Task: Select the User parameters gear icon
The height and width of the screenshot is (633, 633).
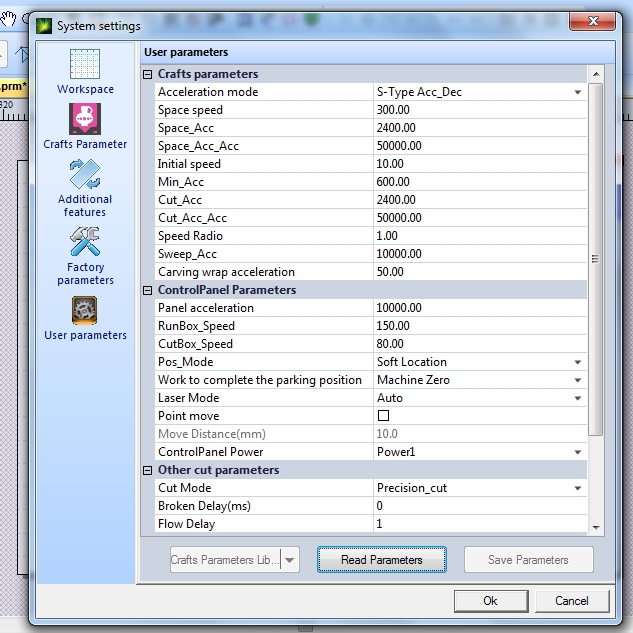Action: (x=85, y=310)
